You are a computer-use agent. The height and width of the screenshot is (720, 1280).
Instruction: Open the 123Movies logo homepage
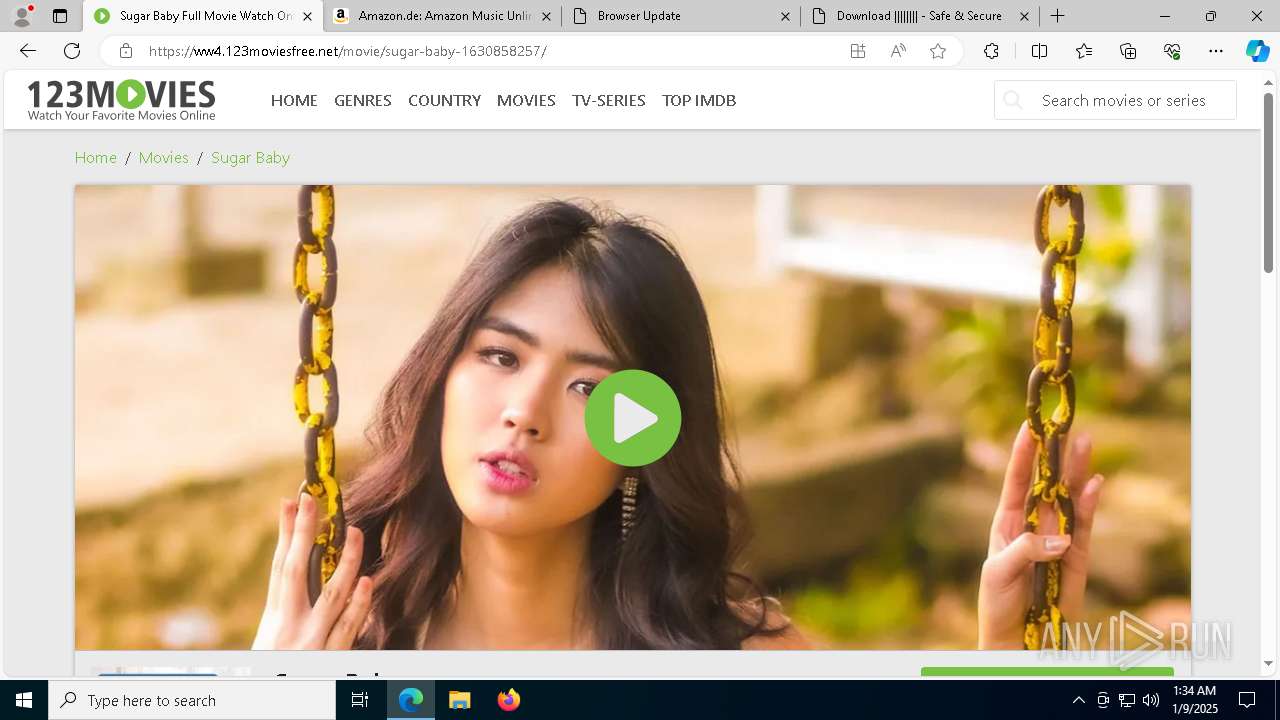[121, 100]
